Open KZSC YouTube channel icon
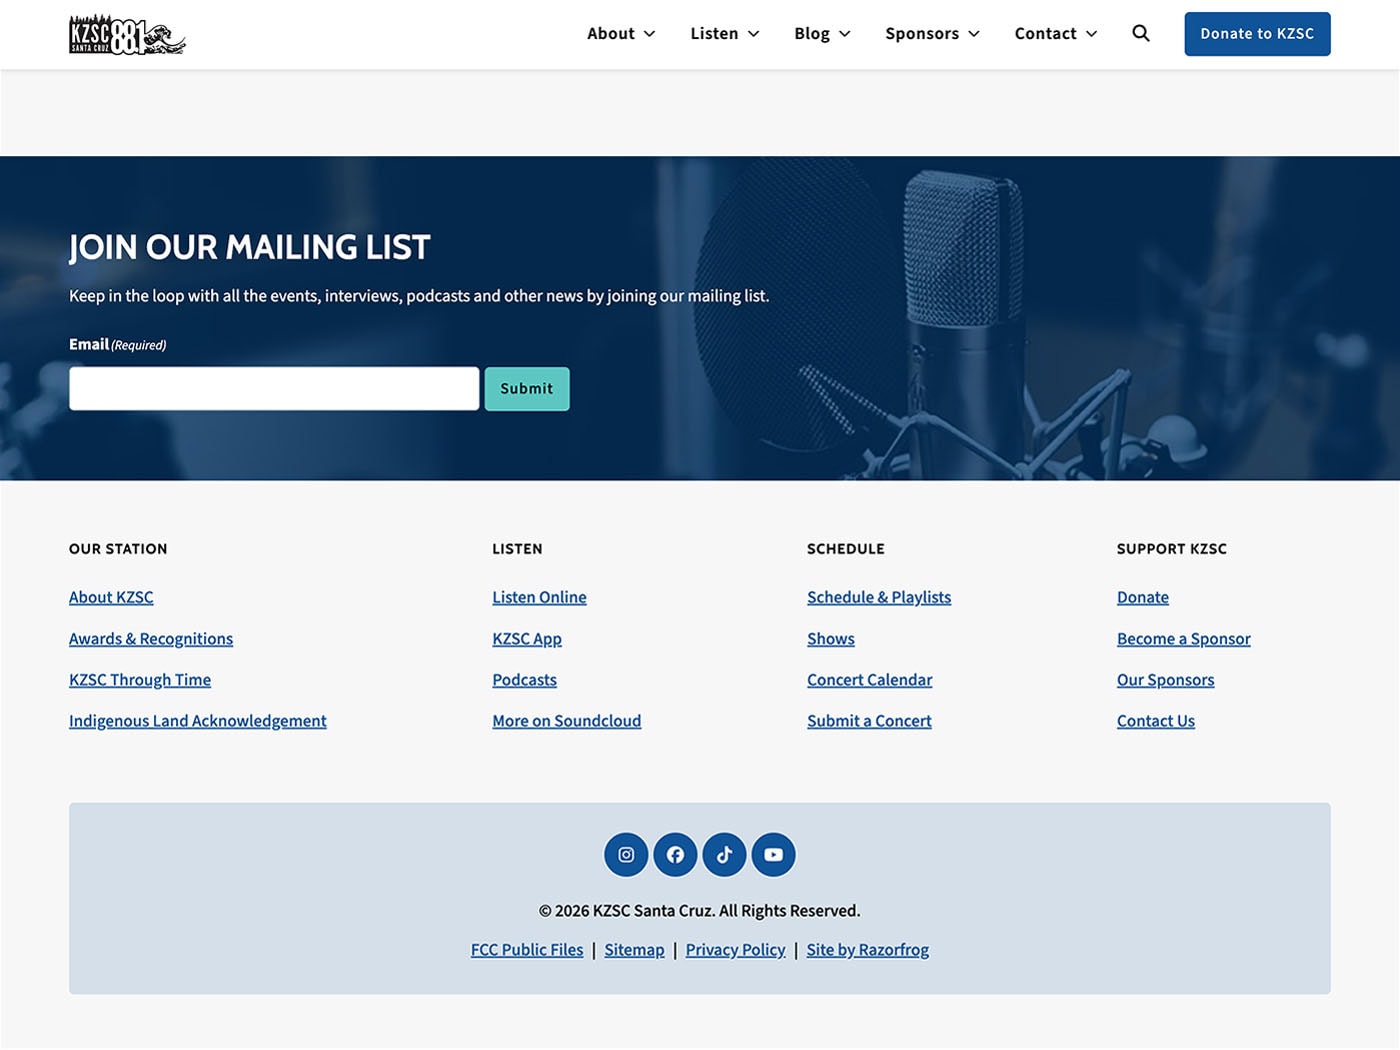 (774, 855)
